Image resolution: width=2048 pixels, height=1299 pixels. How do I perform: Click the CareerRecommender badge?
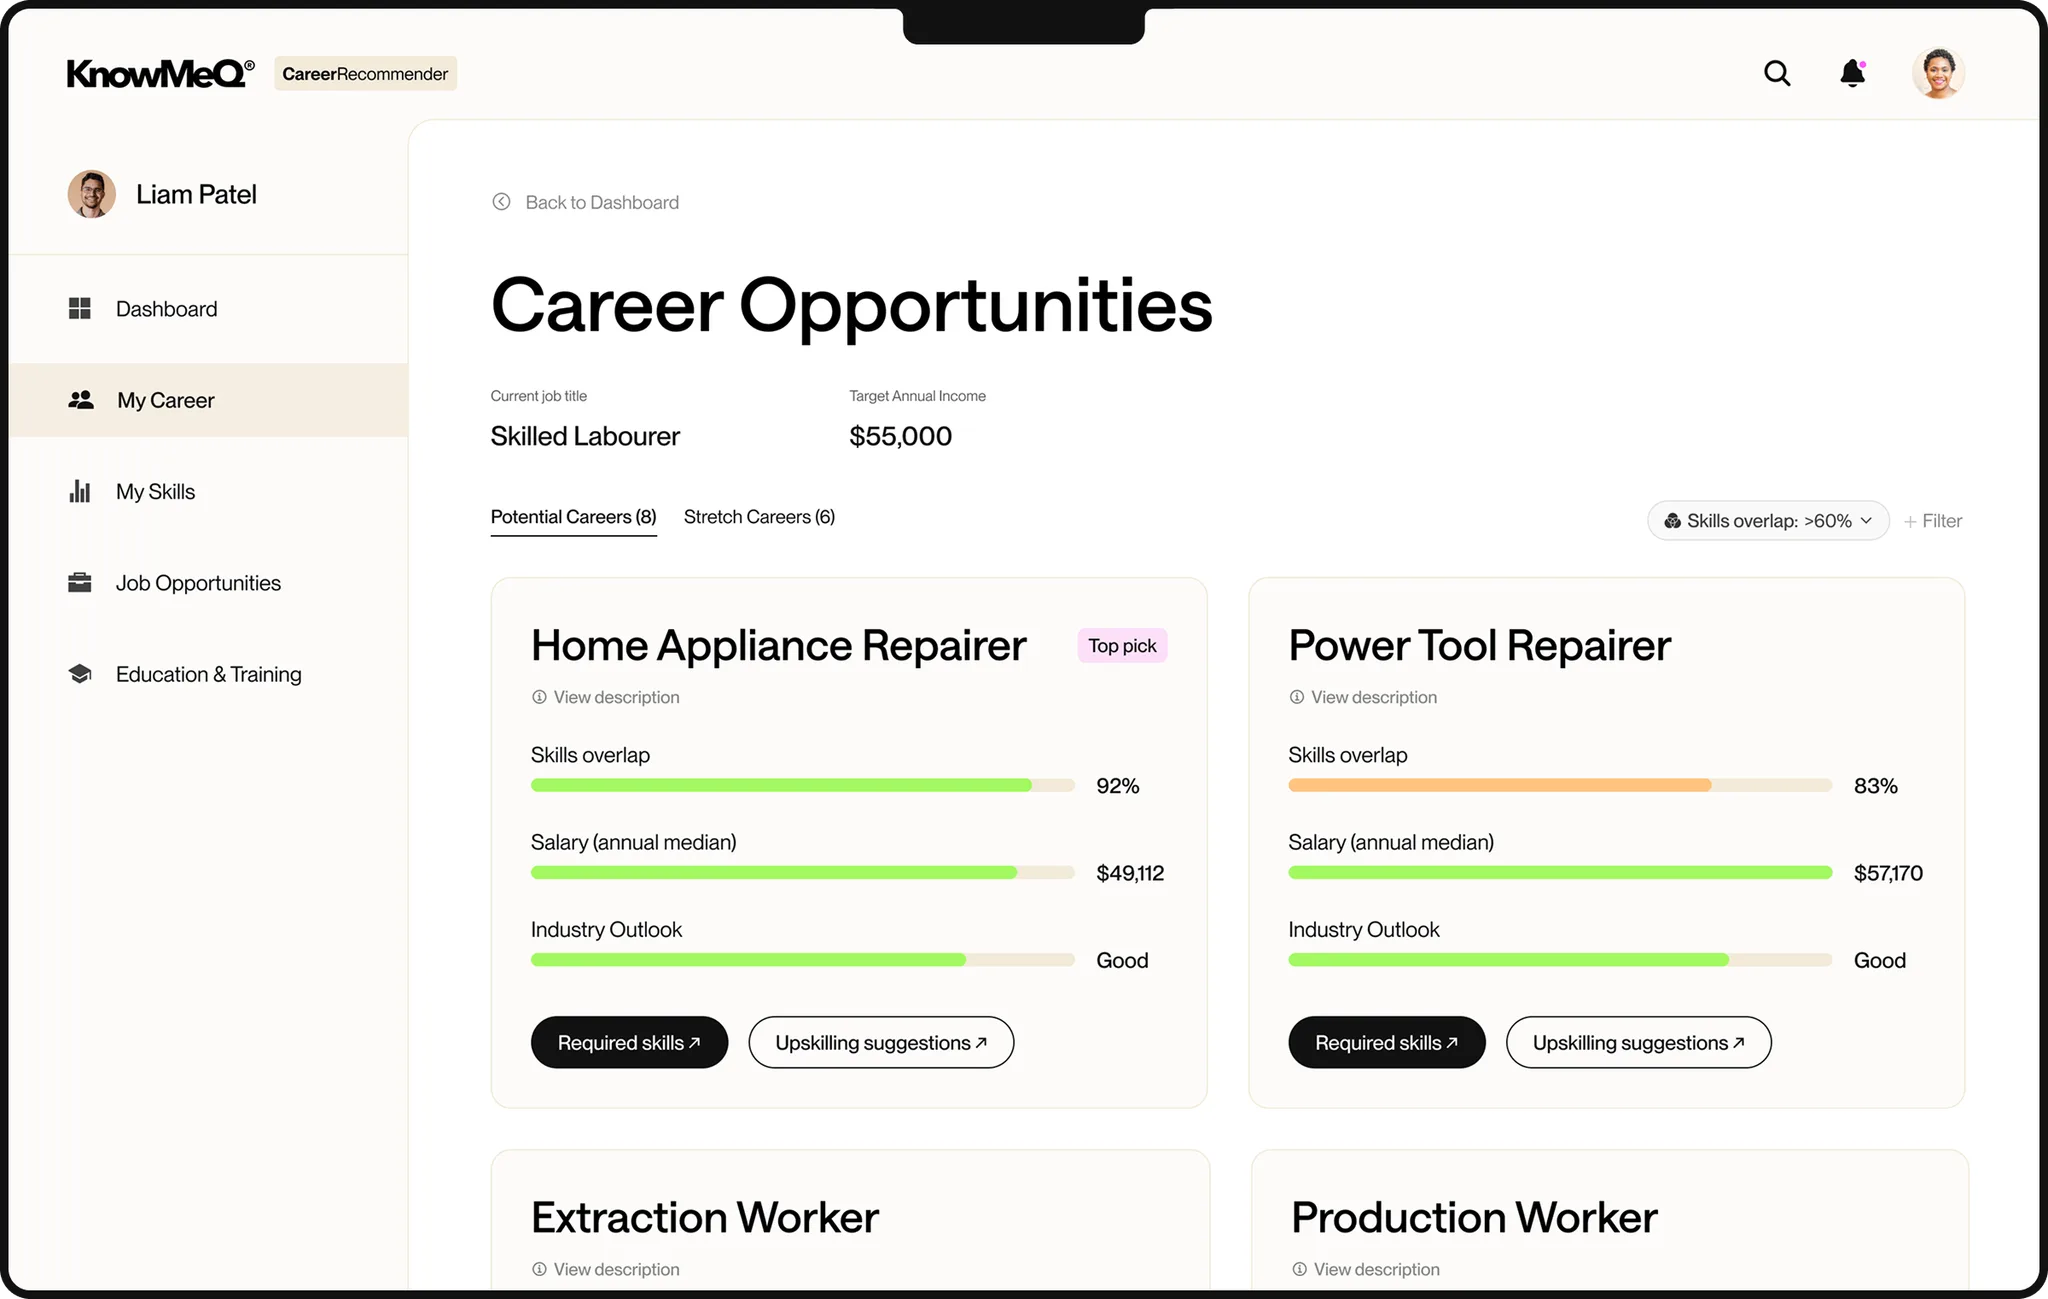click(x=365, y=74)
